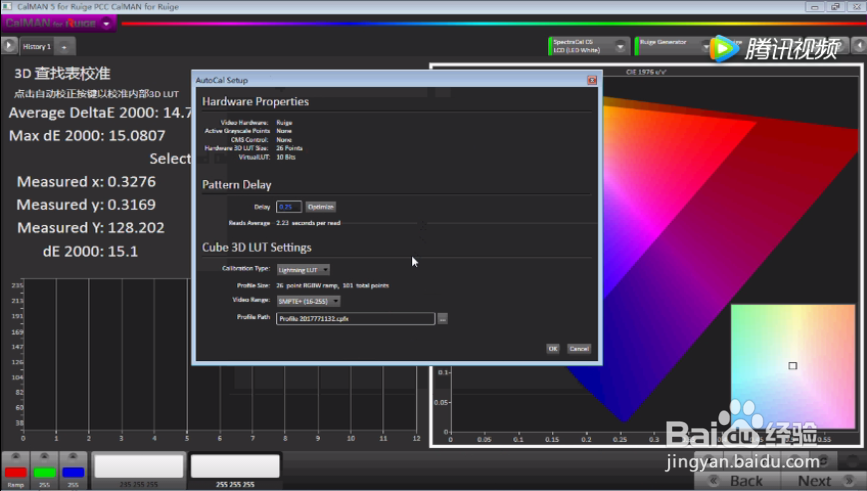Image resolution: width=867 pixels, height=491 pixels.
Task: Click the Hardware Properties heading
Action: (255, 102)
